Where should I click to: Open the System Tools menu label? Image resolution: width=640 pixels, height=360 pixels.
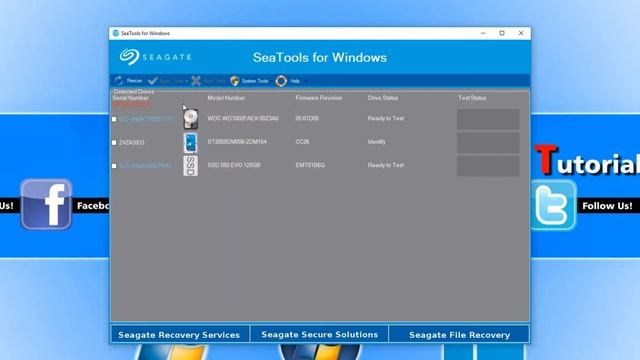click(x=255, y=81)
